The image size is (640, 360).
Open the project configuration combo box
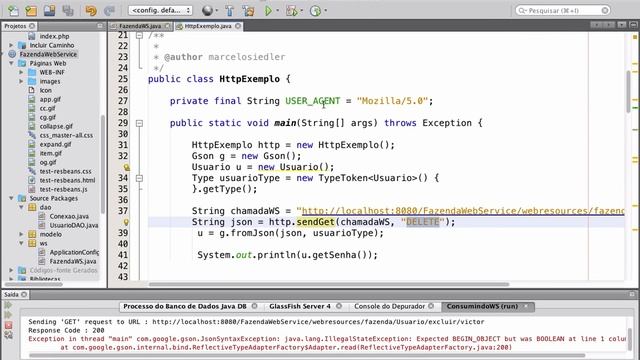(160, 10)
